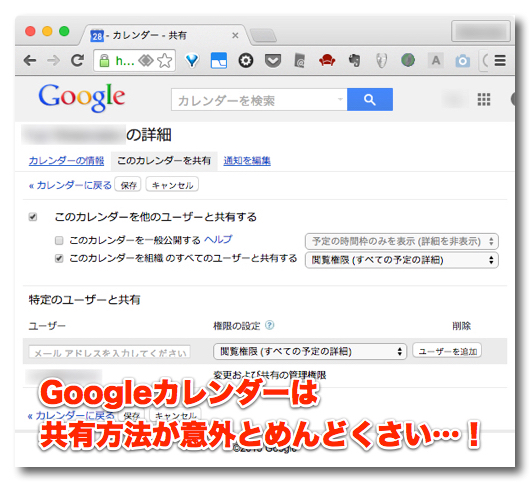Open the Google apps grid
Viewport: 530px width, 482px height.
coord(484,99)
